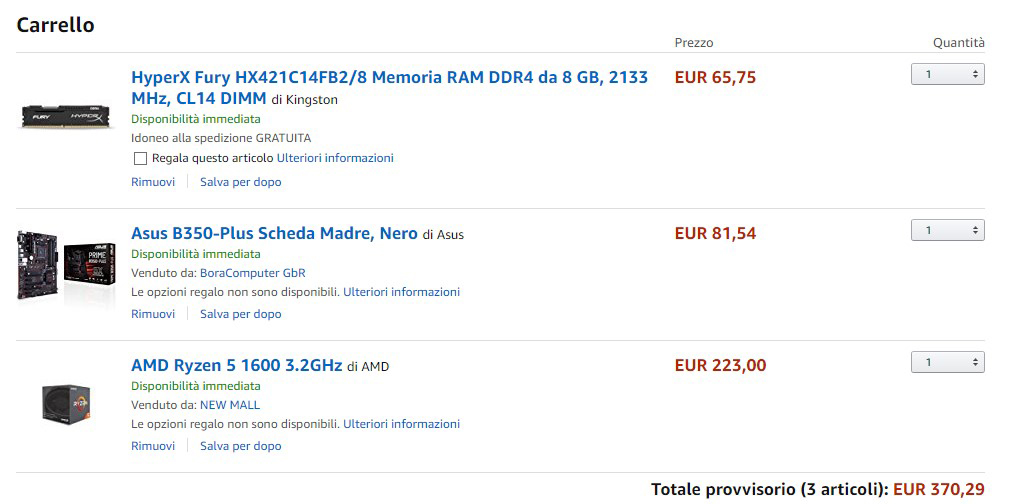Open AMD Ryzen 5 1600 3.2GHz title
Image resolution: width=1011 pixels, height=504 pixels.
click(x=236, y=365)
